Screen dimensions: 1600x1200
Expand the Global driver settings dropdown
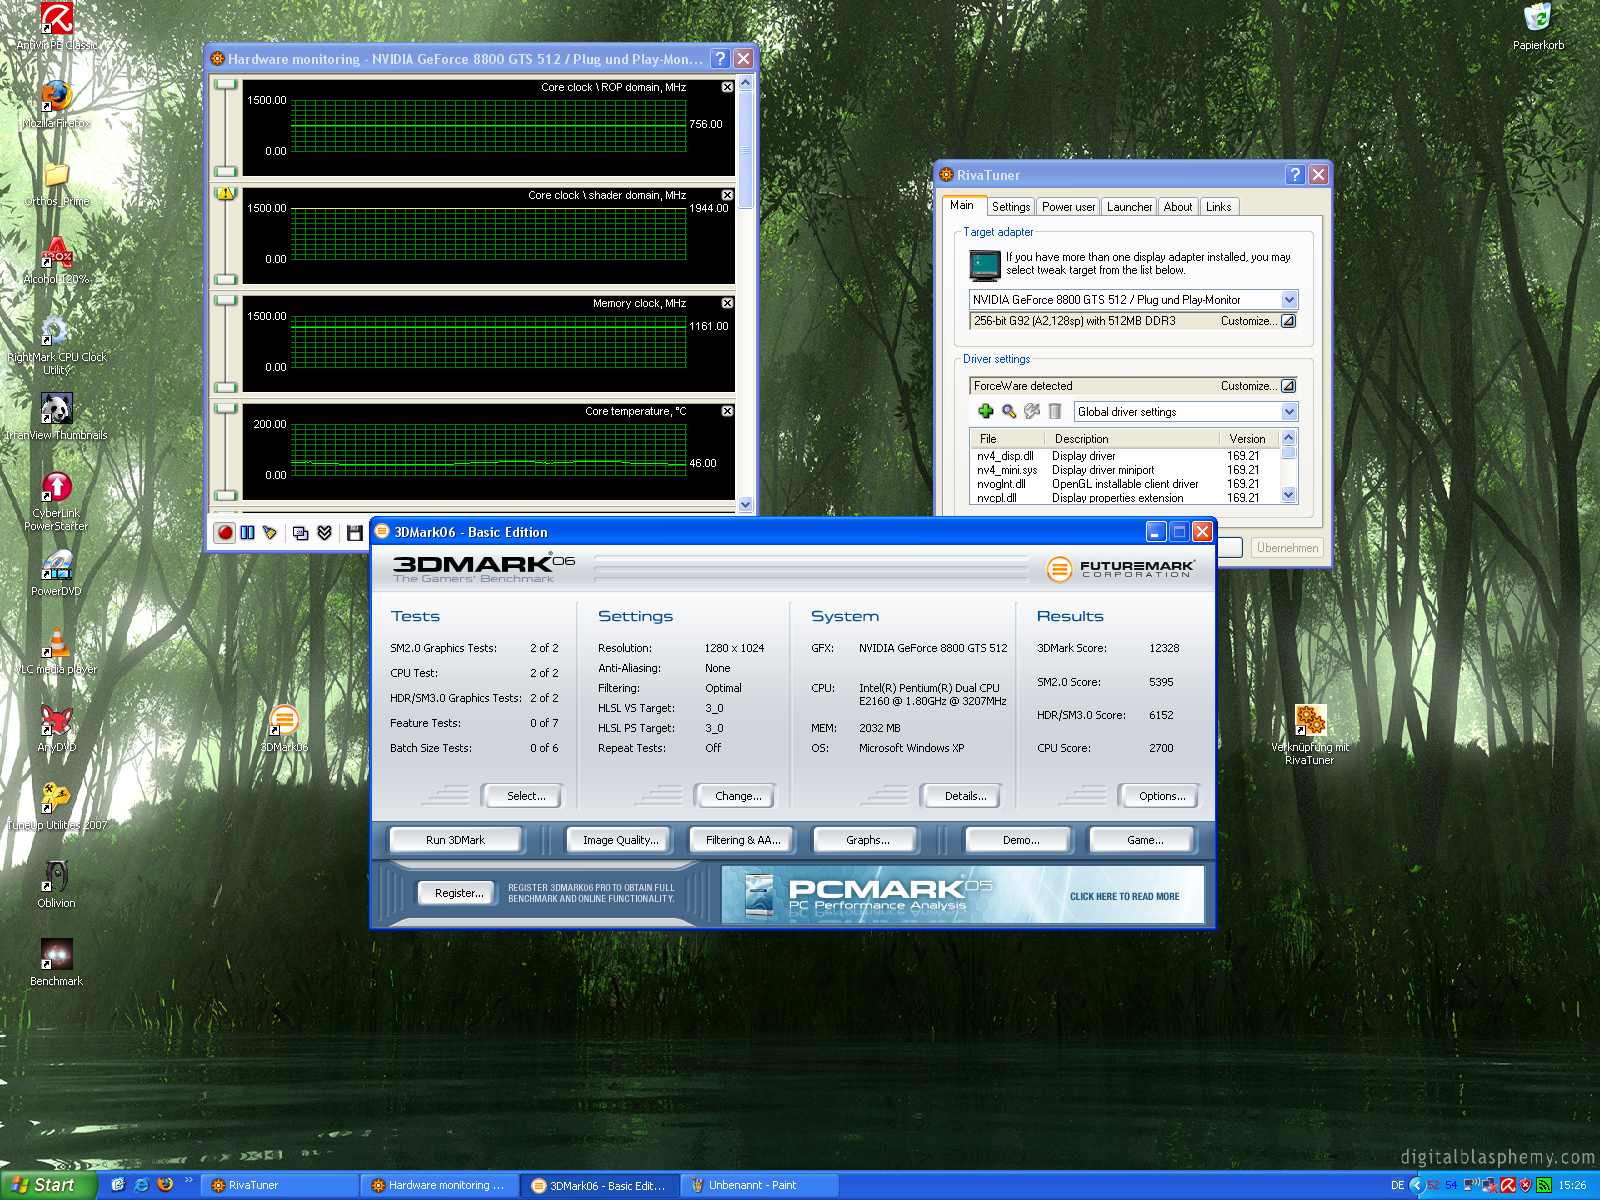[1289, 412]
